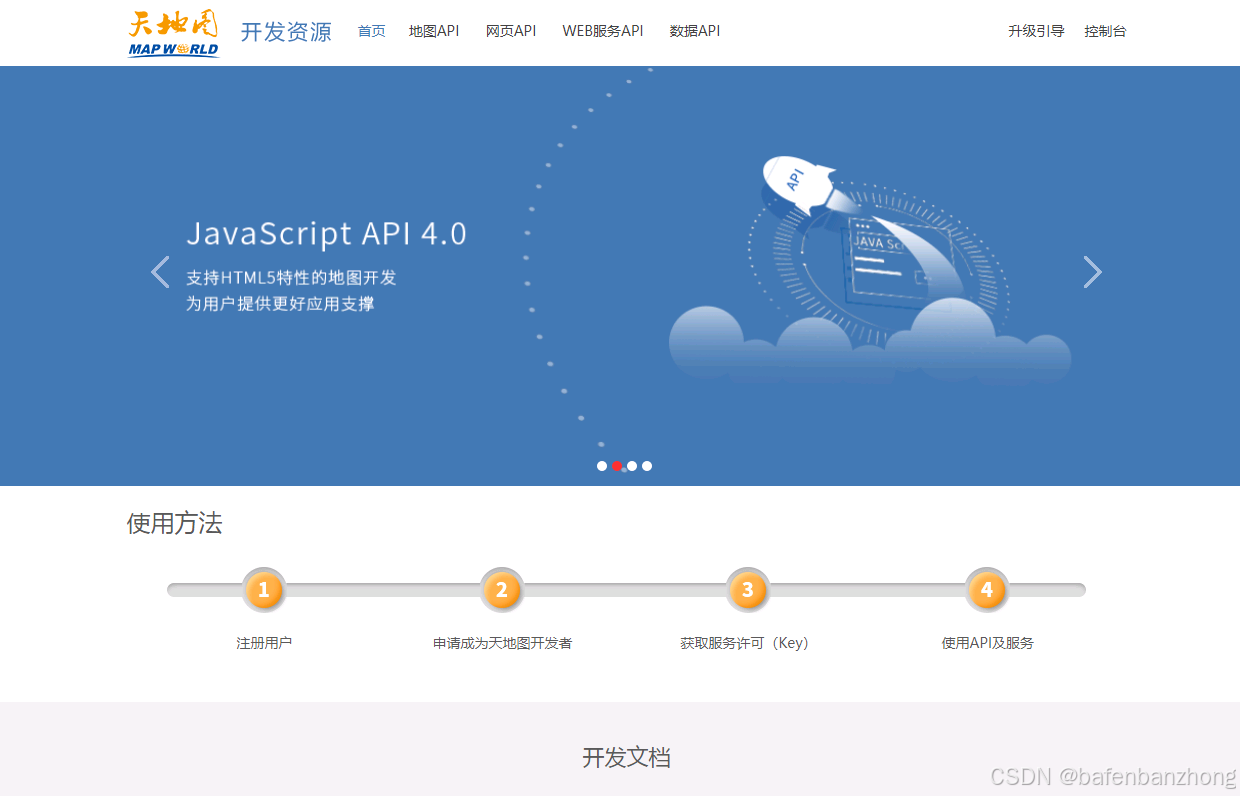Open the 首页 navigation item
This screenshot has height=796, width=1240.
(372, 31)
